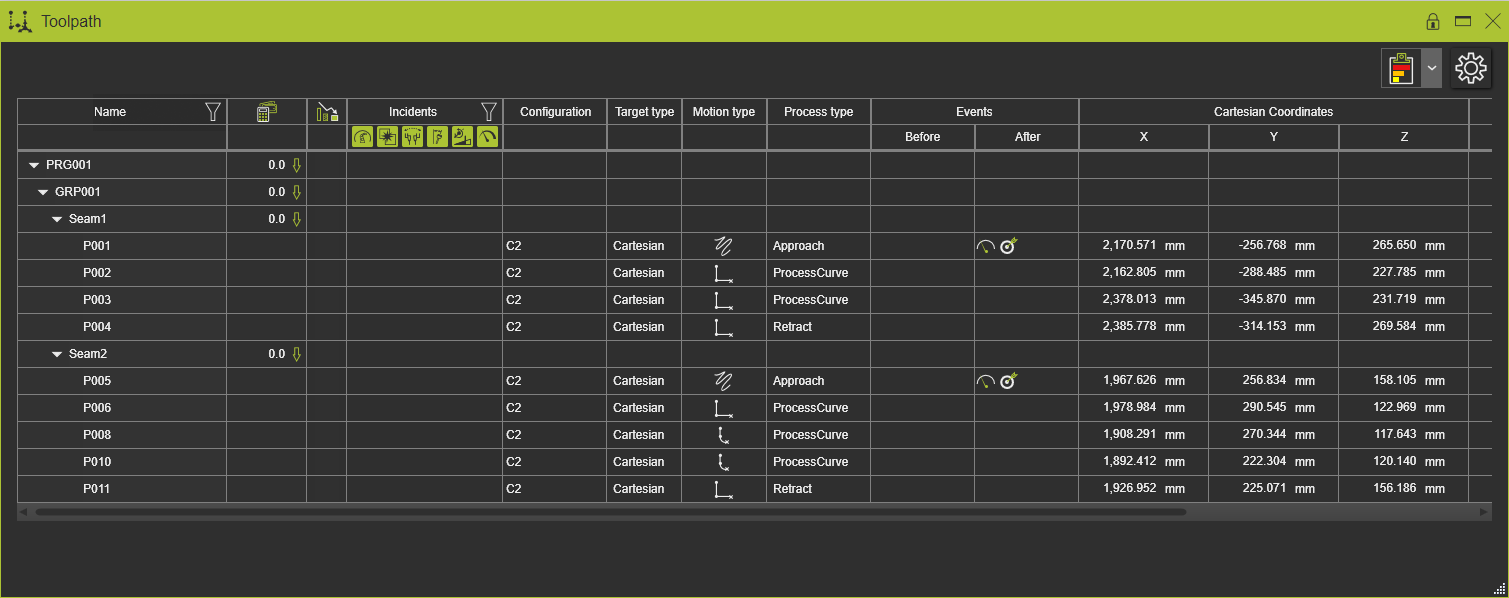Click the calculator icon in the column header
1509x598 pixels.
point(266,111)
